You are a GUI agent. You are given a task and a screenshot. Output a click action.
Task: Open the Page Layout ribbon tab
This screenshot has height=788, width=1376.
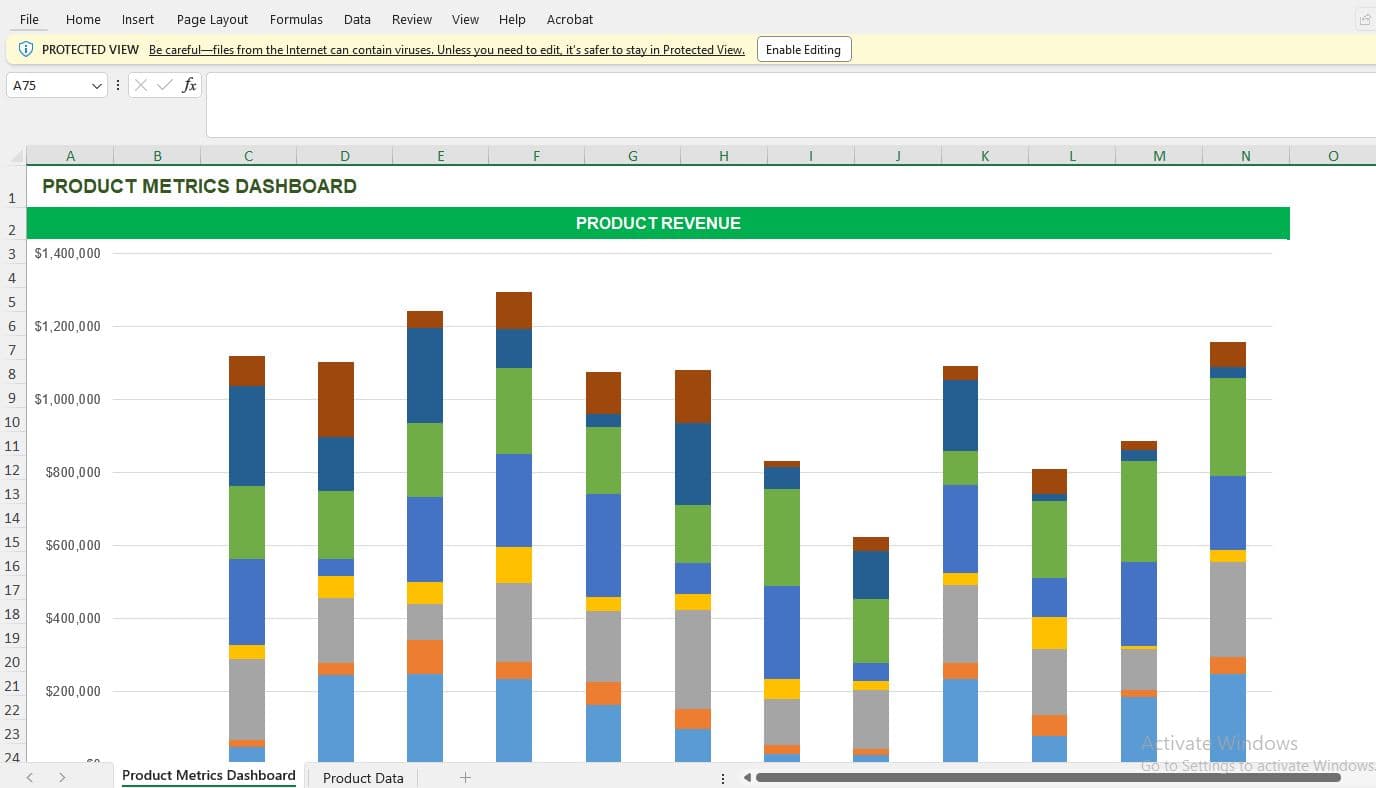point(212,19)
